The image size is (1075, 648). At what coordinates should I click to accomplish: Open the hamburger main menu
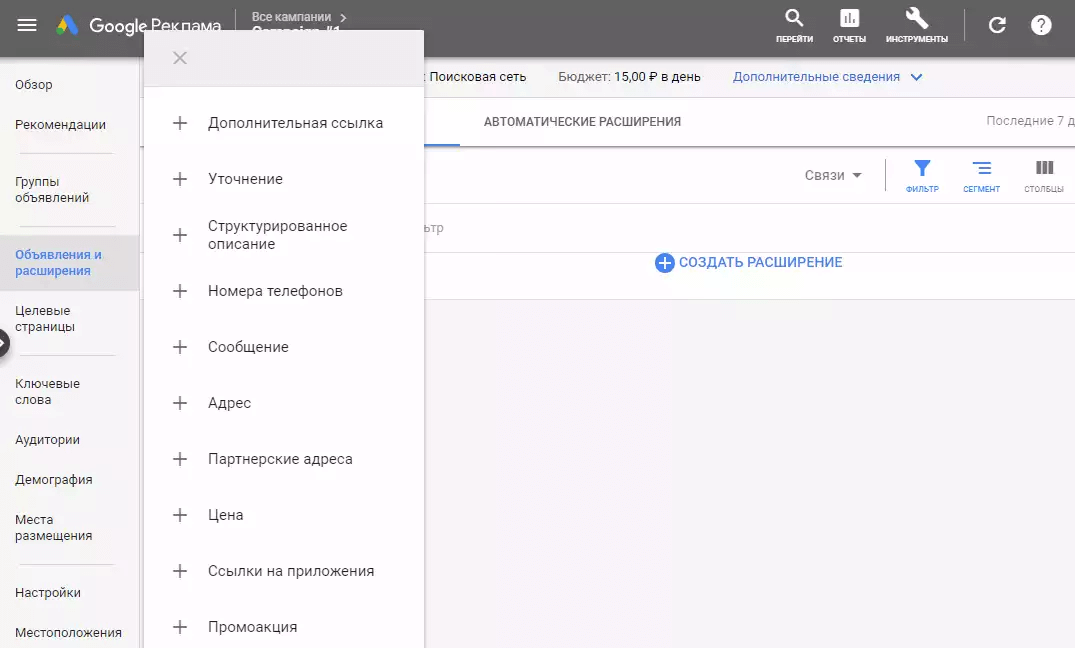pos(27,25)
